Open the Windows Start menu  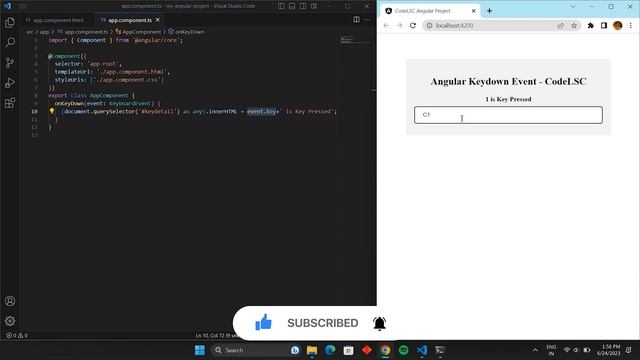point(200,350)
